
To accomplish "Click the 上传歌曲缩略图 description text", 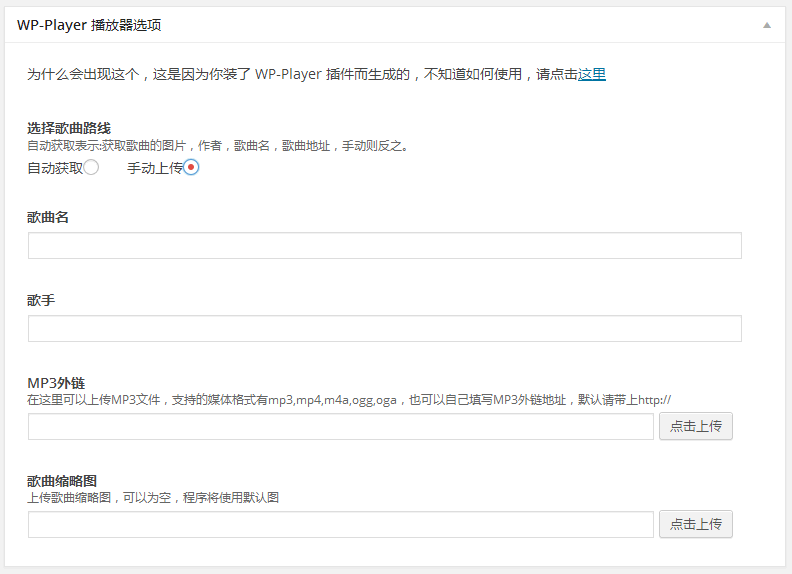I will click(153, 498).
